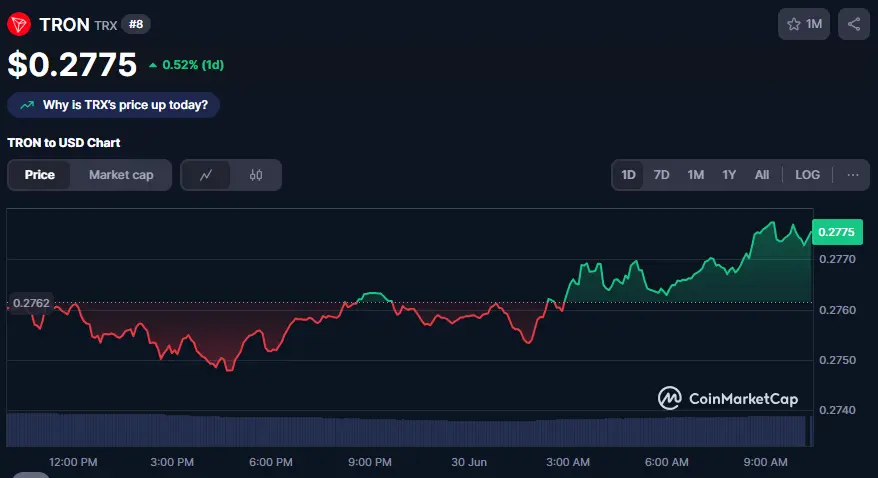Switch to candlestick chart view icon
Screen dimensions: 878x478
256,175
